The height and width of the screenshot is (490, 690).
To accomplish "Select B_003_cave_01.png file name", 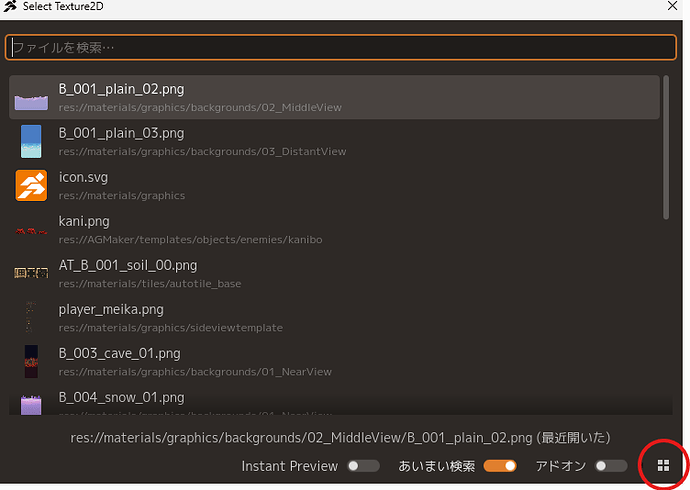I will [x=120, y=354].
